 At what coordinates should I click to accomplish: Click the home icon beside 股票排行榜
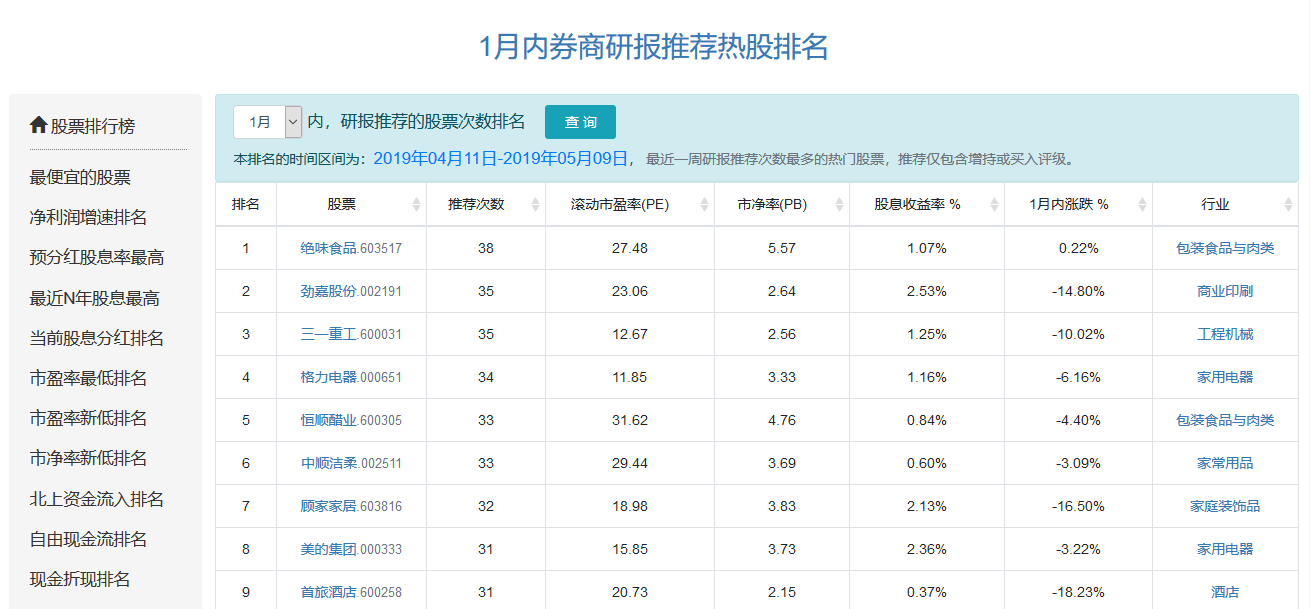39,125
